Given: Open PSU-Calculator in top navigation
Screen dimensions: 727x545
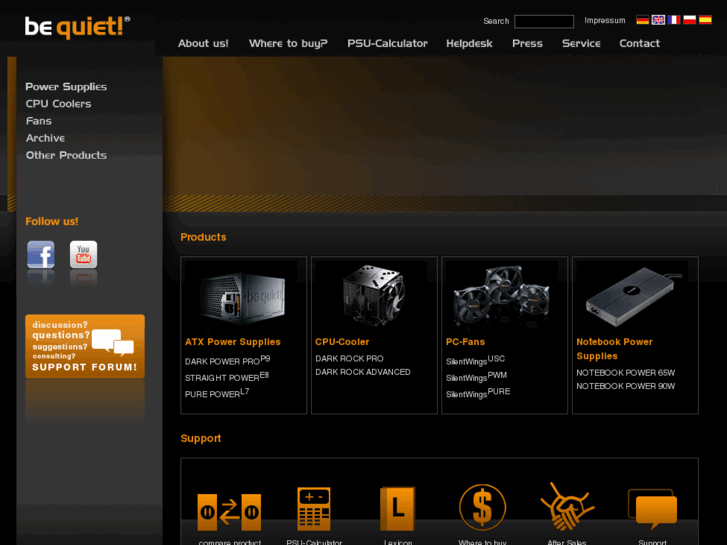Looking at the screenshot, I should [x=387, y=44].
